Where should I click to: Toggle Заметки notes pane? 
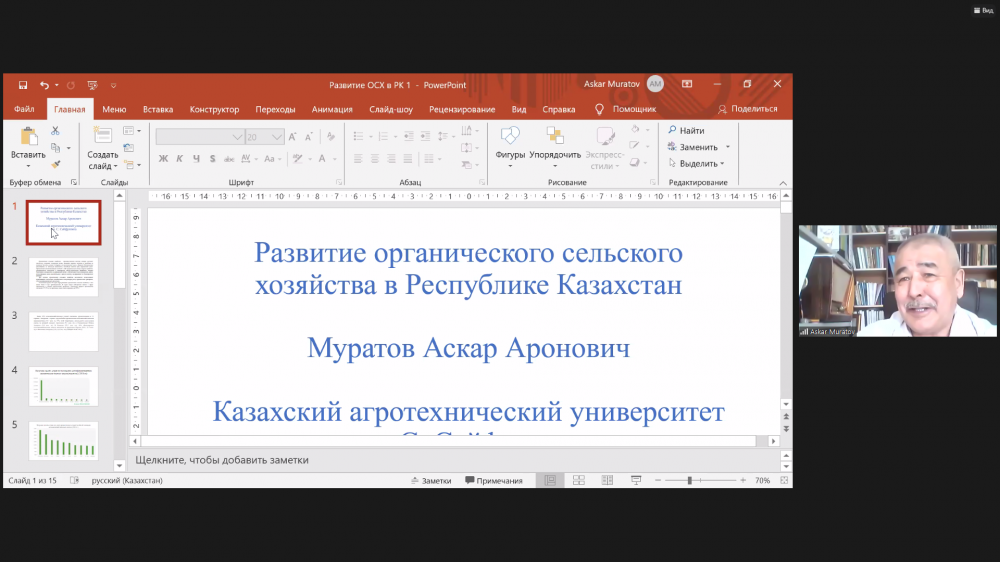(x=431, y=481)
